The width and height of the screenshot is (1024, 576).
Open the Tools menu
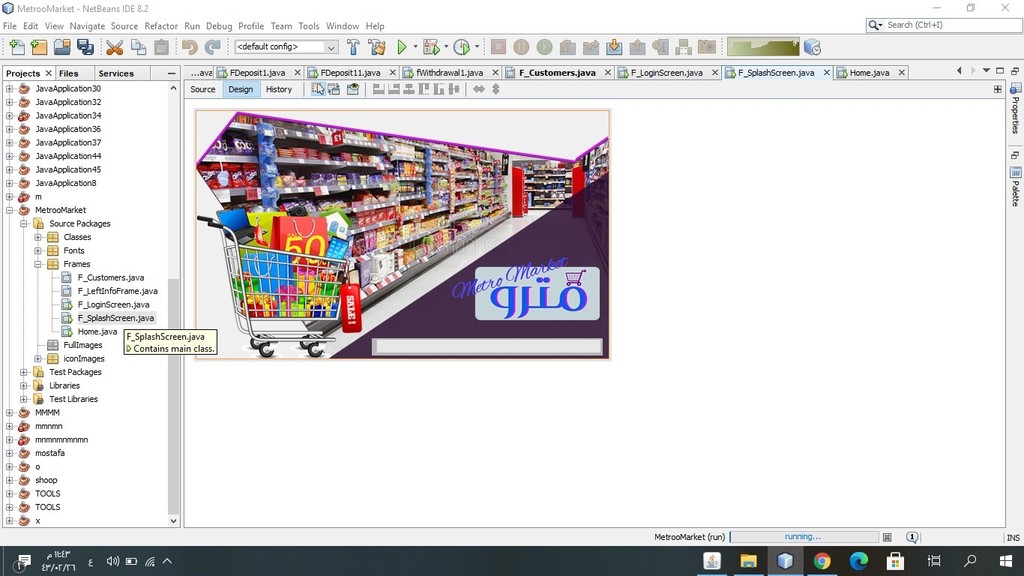pos(308,26)
